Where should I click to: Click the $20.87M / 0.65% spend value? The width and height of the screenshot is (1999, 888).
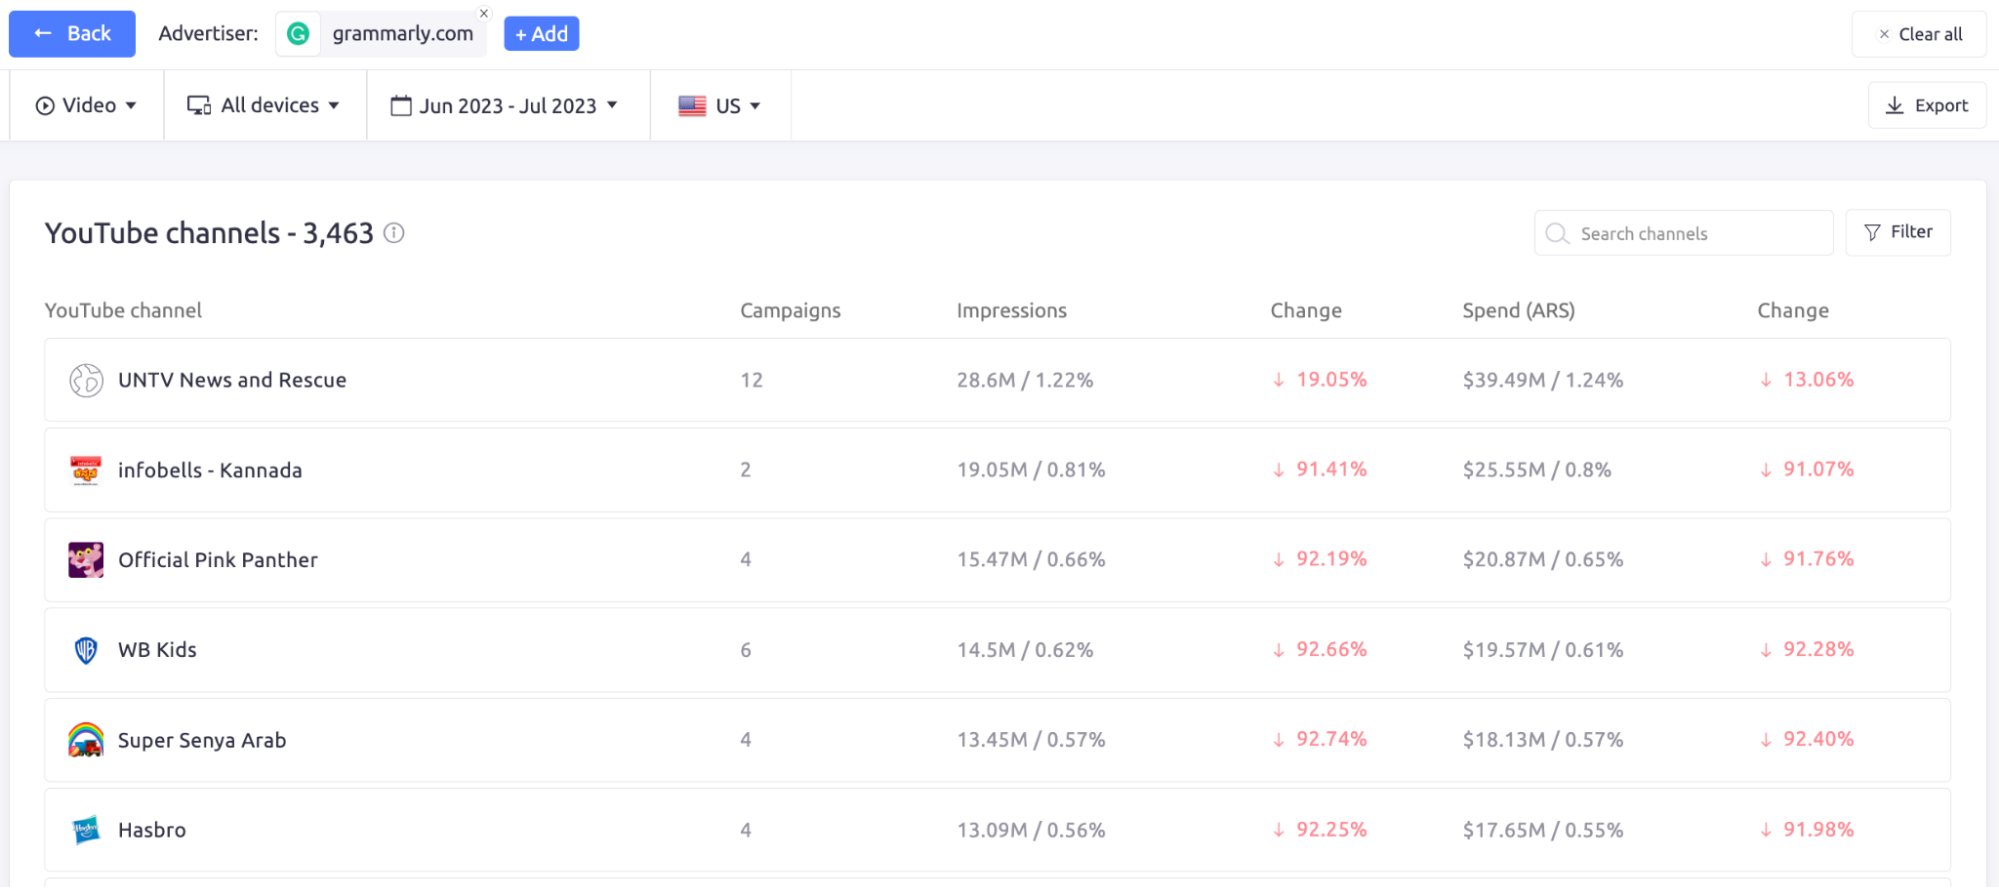point(1543,560)
